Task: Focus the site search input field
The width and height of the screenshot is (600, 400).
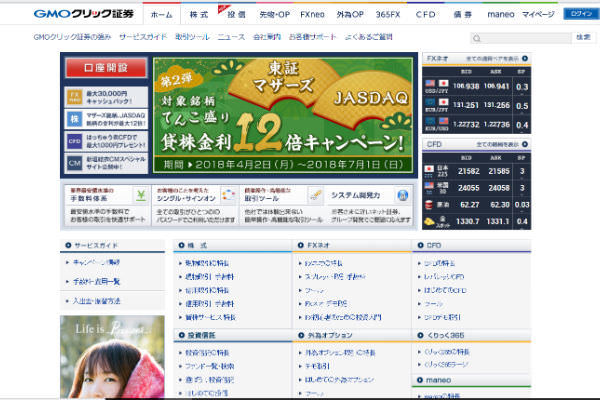Action: (521, 38)
